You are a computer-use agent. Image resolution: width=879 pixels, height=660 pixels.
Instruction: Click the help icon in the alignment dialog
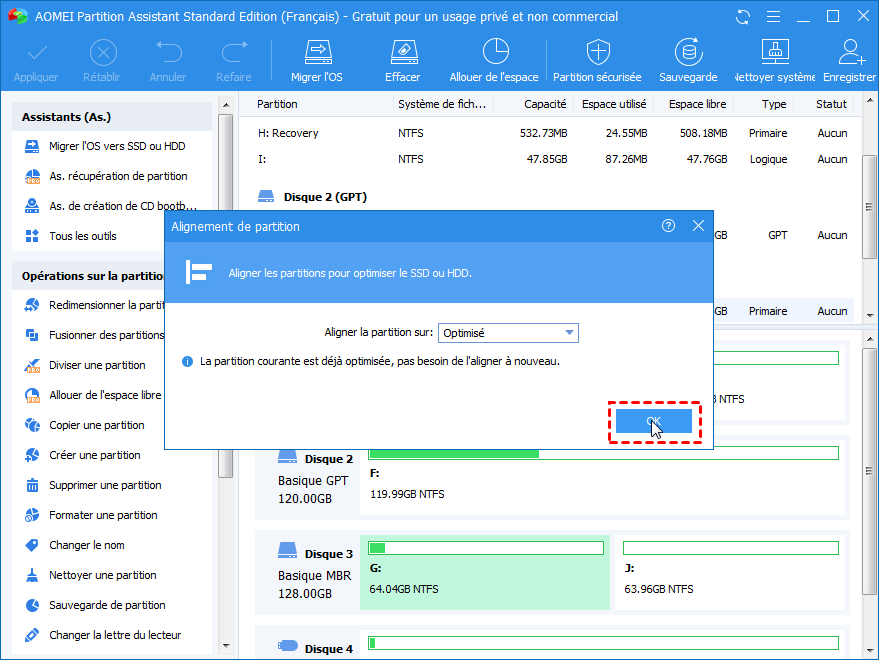click(668, 226)
